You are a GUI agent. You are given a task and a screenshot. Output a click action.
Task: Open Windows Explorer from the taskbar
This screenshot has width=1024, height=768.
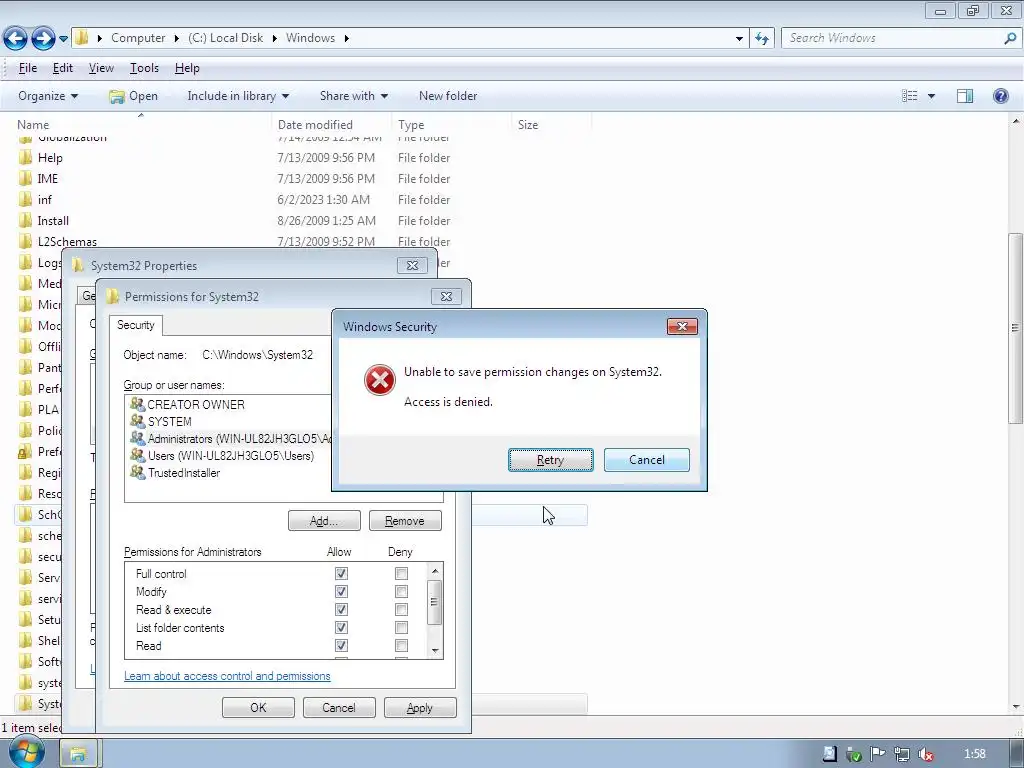click(x=78, y=754)
